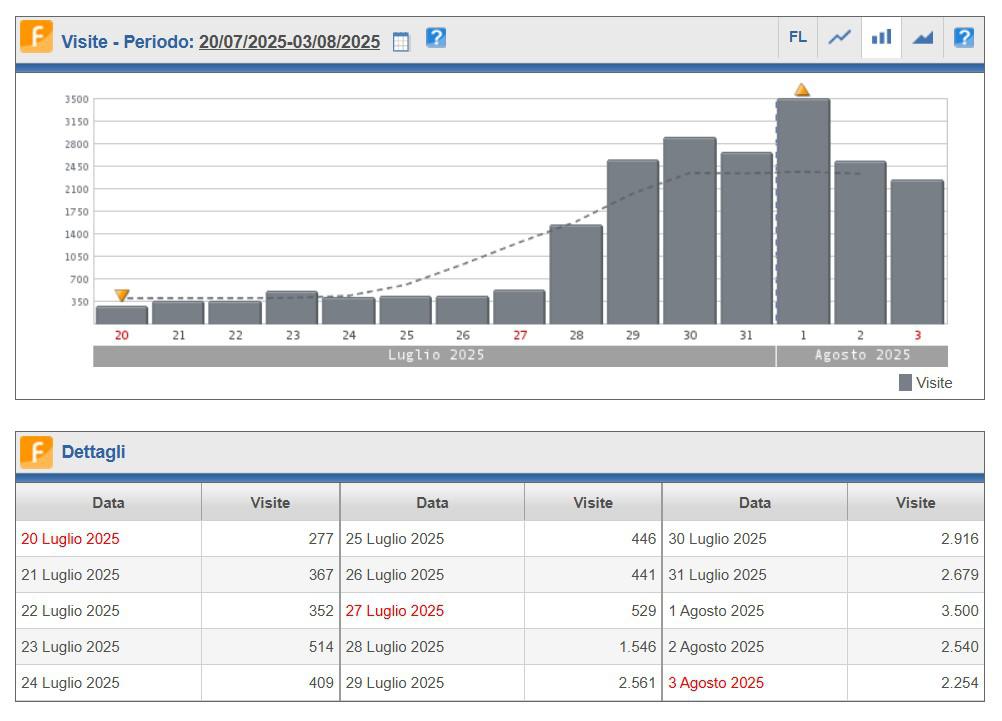
Task: Click the visits value 2.561
Action: pyautogui.click(x=638, y=683)
